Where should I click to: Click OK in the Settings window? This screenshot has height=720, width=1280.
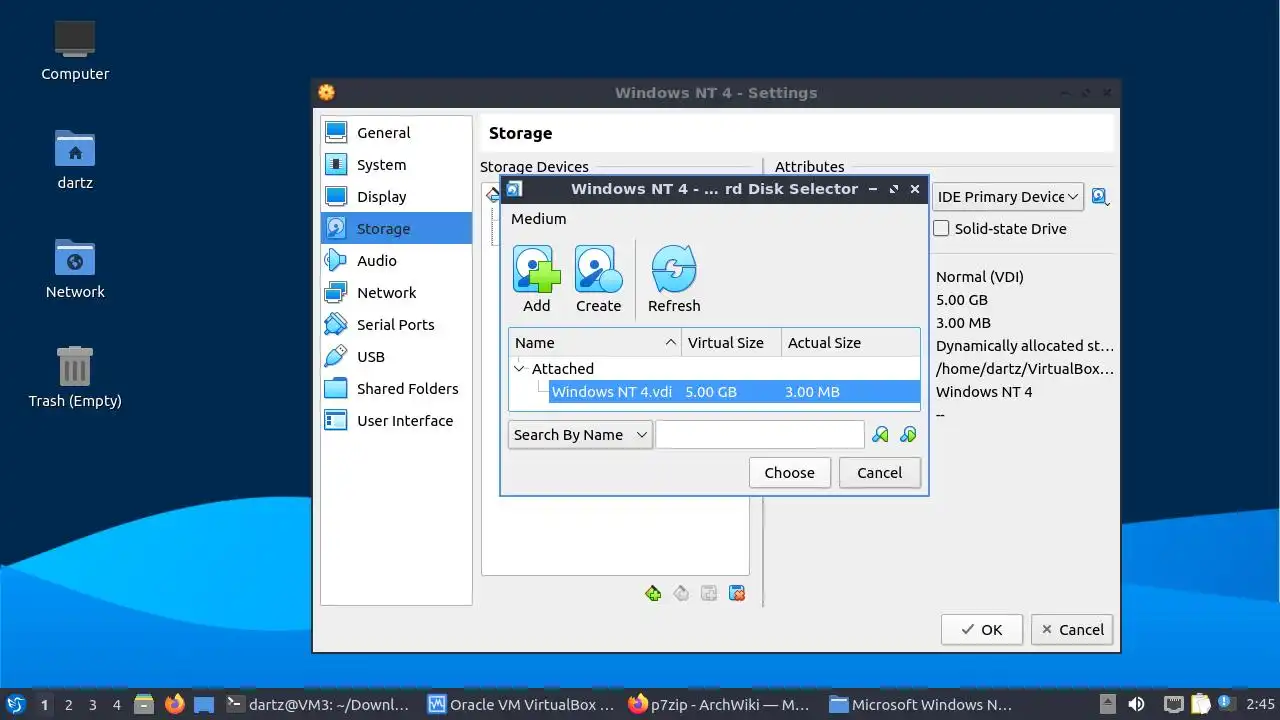[982, 629]
